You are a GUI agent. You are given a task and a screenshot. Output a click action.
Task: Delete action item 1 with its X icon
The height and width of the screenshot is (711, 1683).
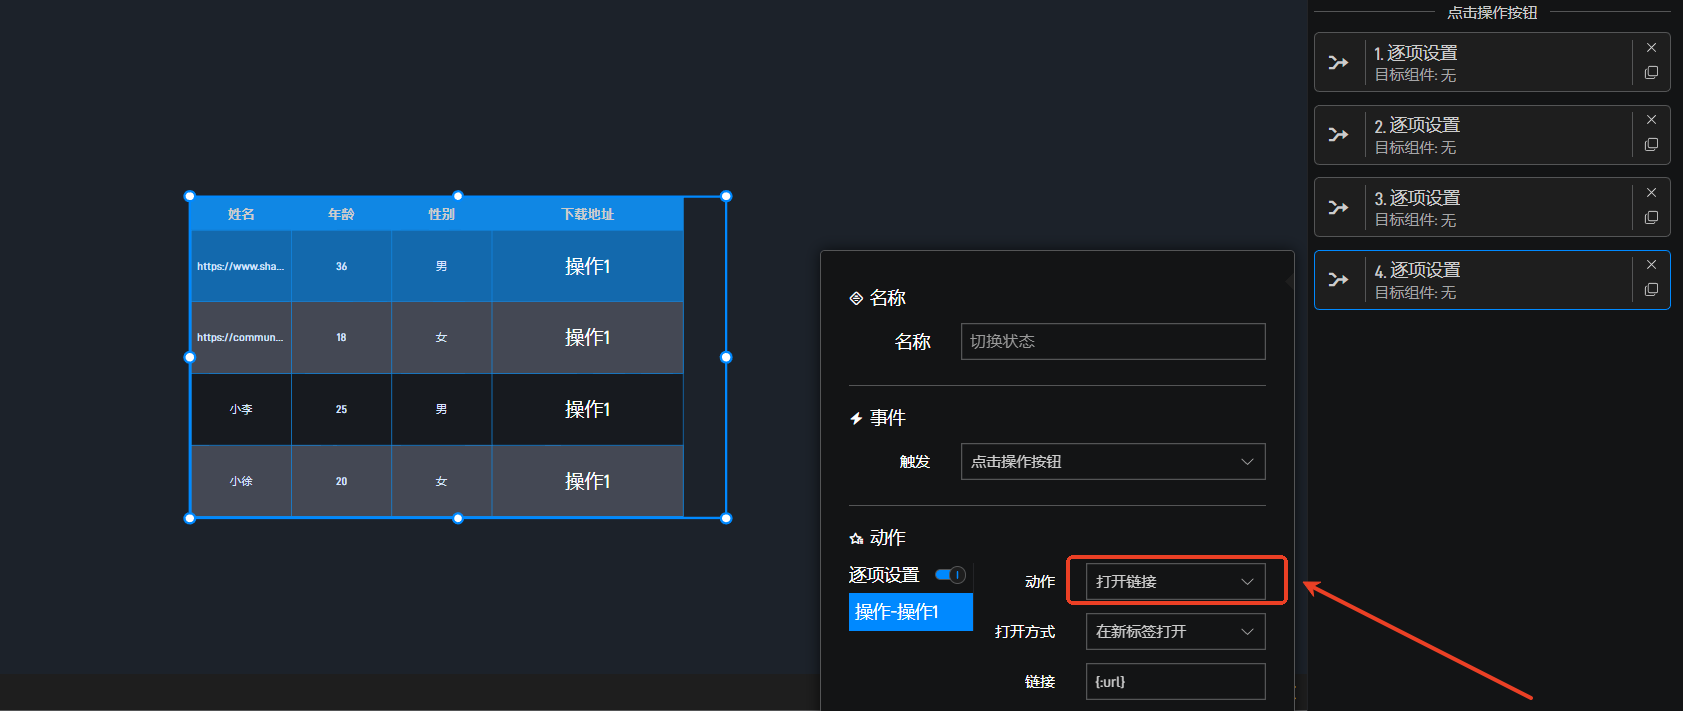click(x=1651, y=48)
